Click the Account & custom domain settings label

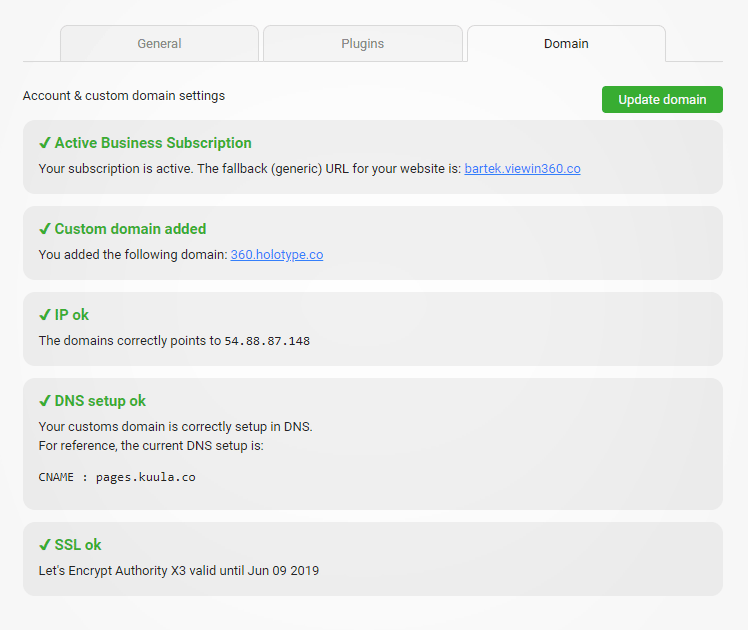pyautogui.click(x=124, y=96)
